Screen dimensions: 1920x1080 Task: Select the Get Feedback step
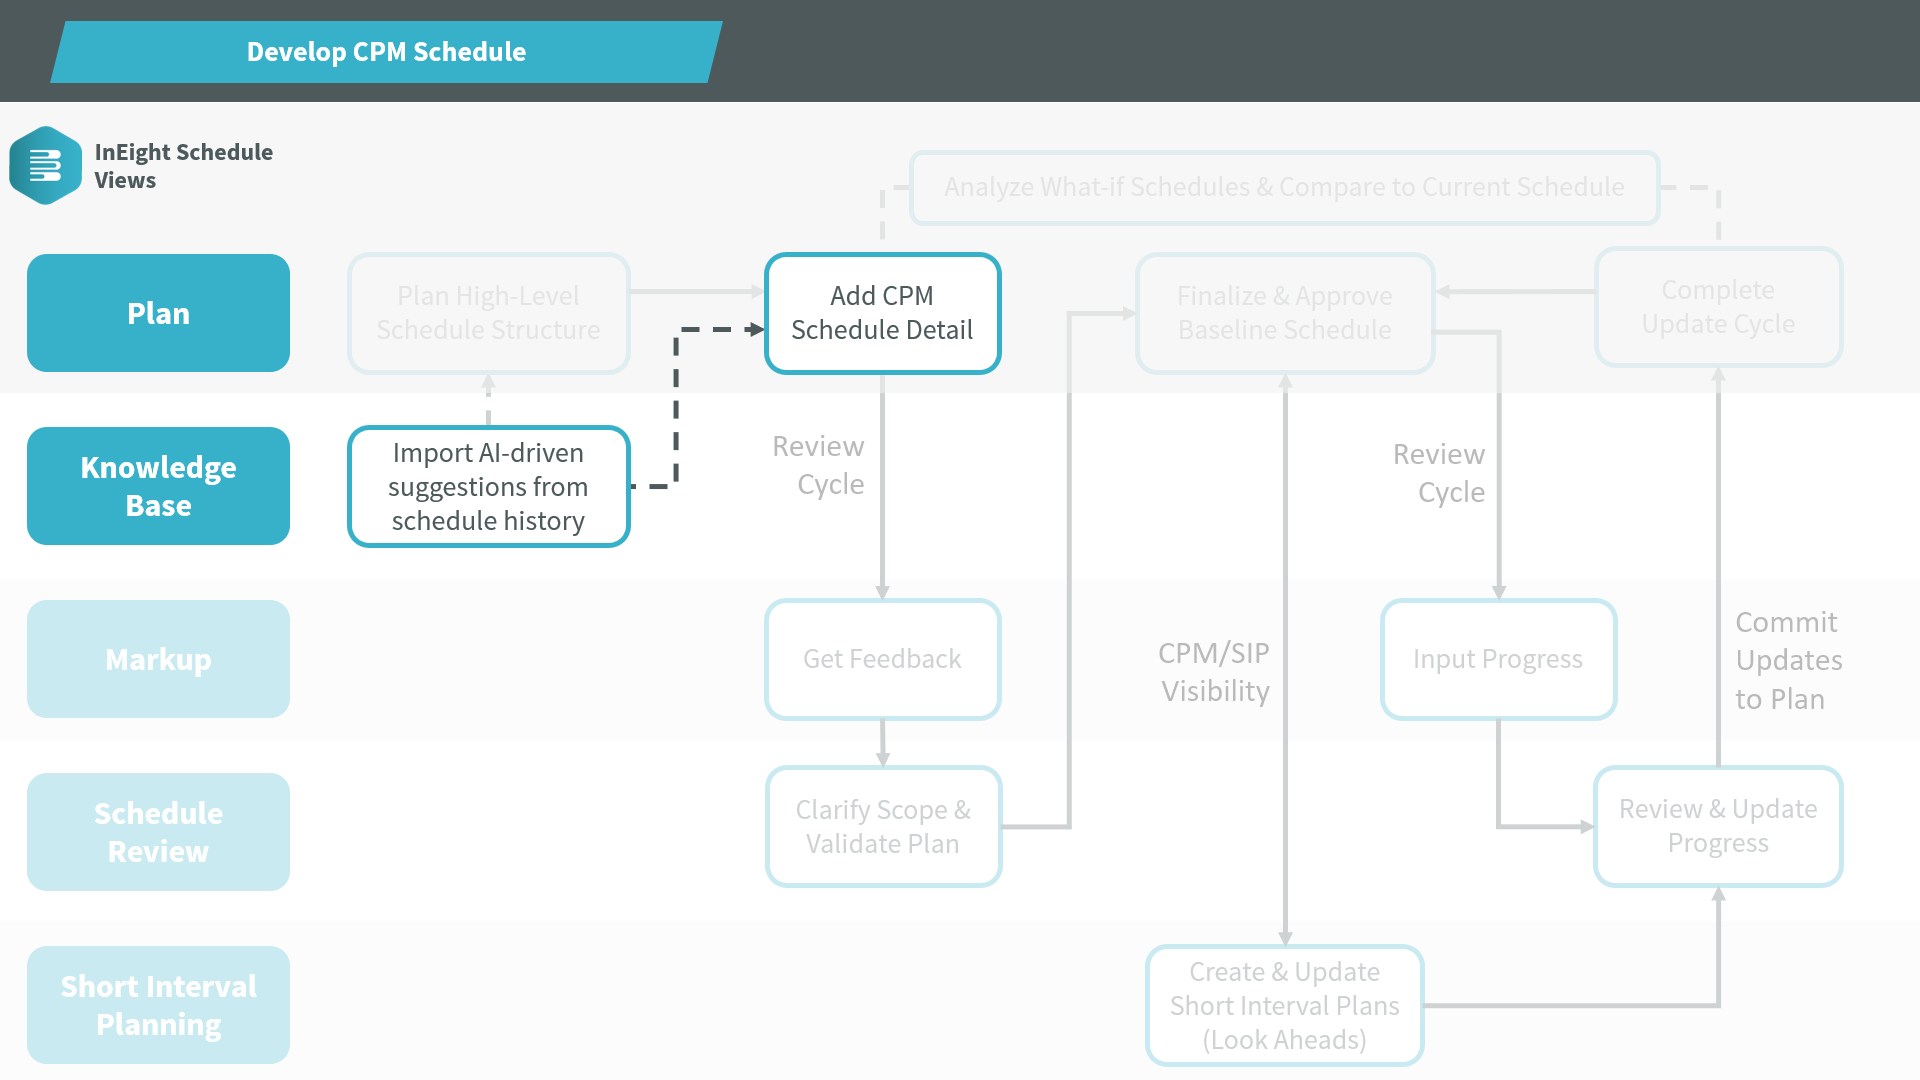click(882, 659)
